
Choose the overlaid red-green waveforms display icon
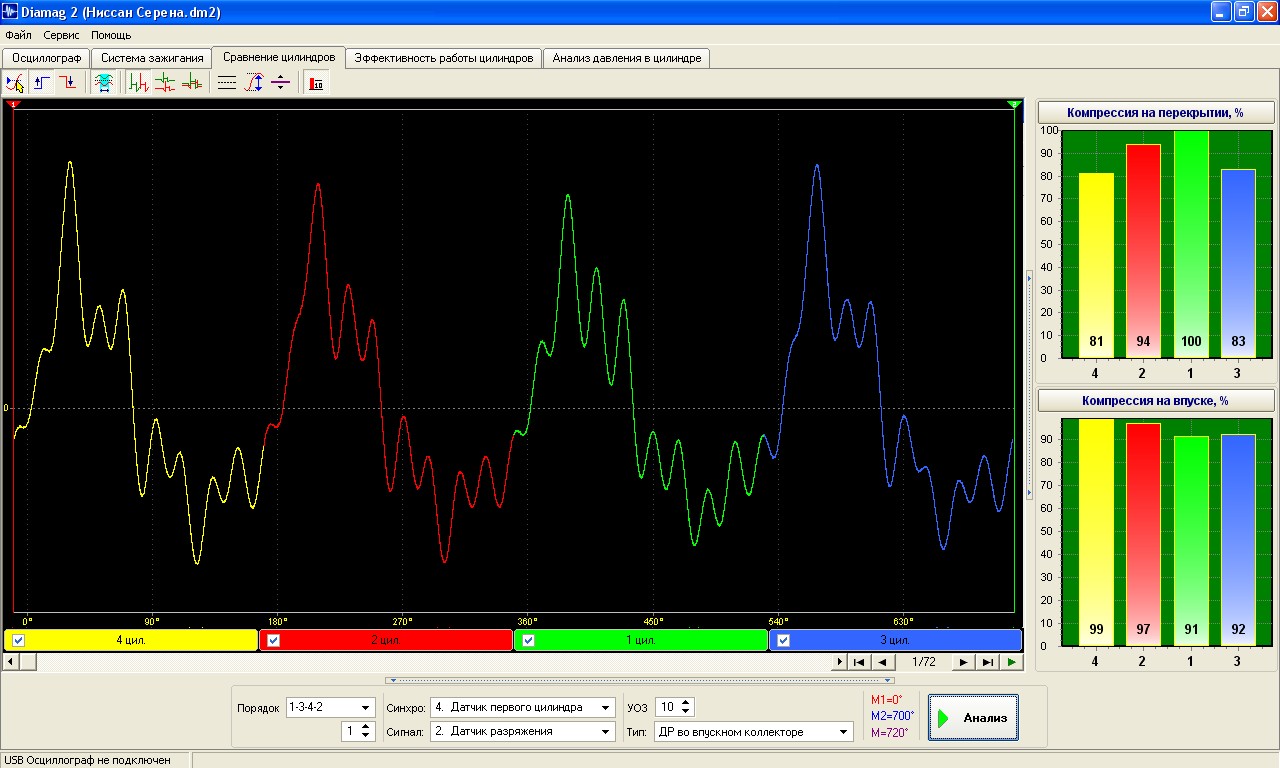[191, 83]
